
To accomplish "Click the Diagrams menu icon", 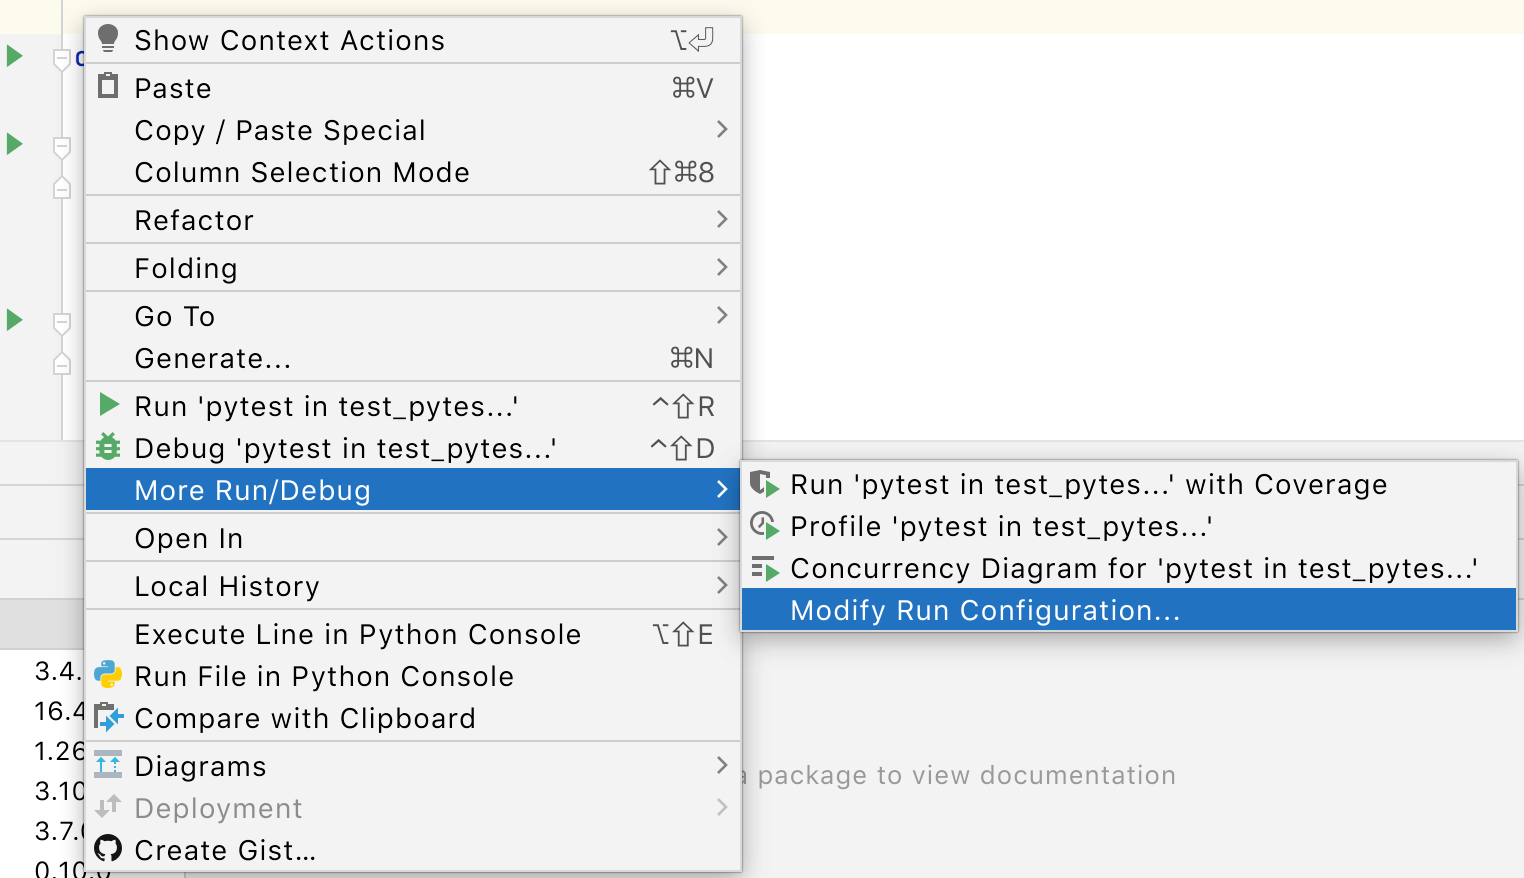I will tap(108, 765).
